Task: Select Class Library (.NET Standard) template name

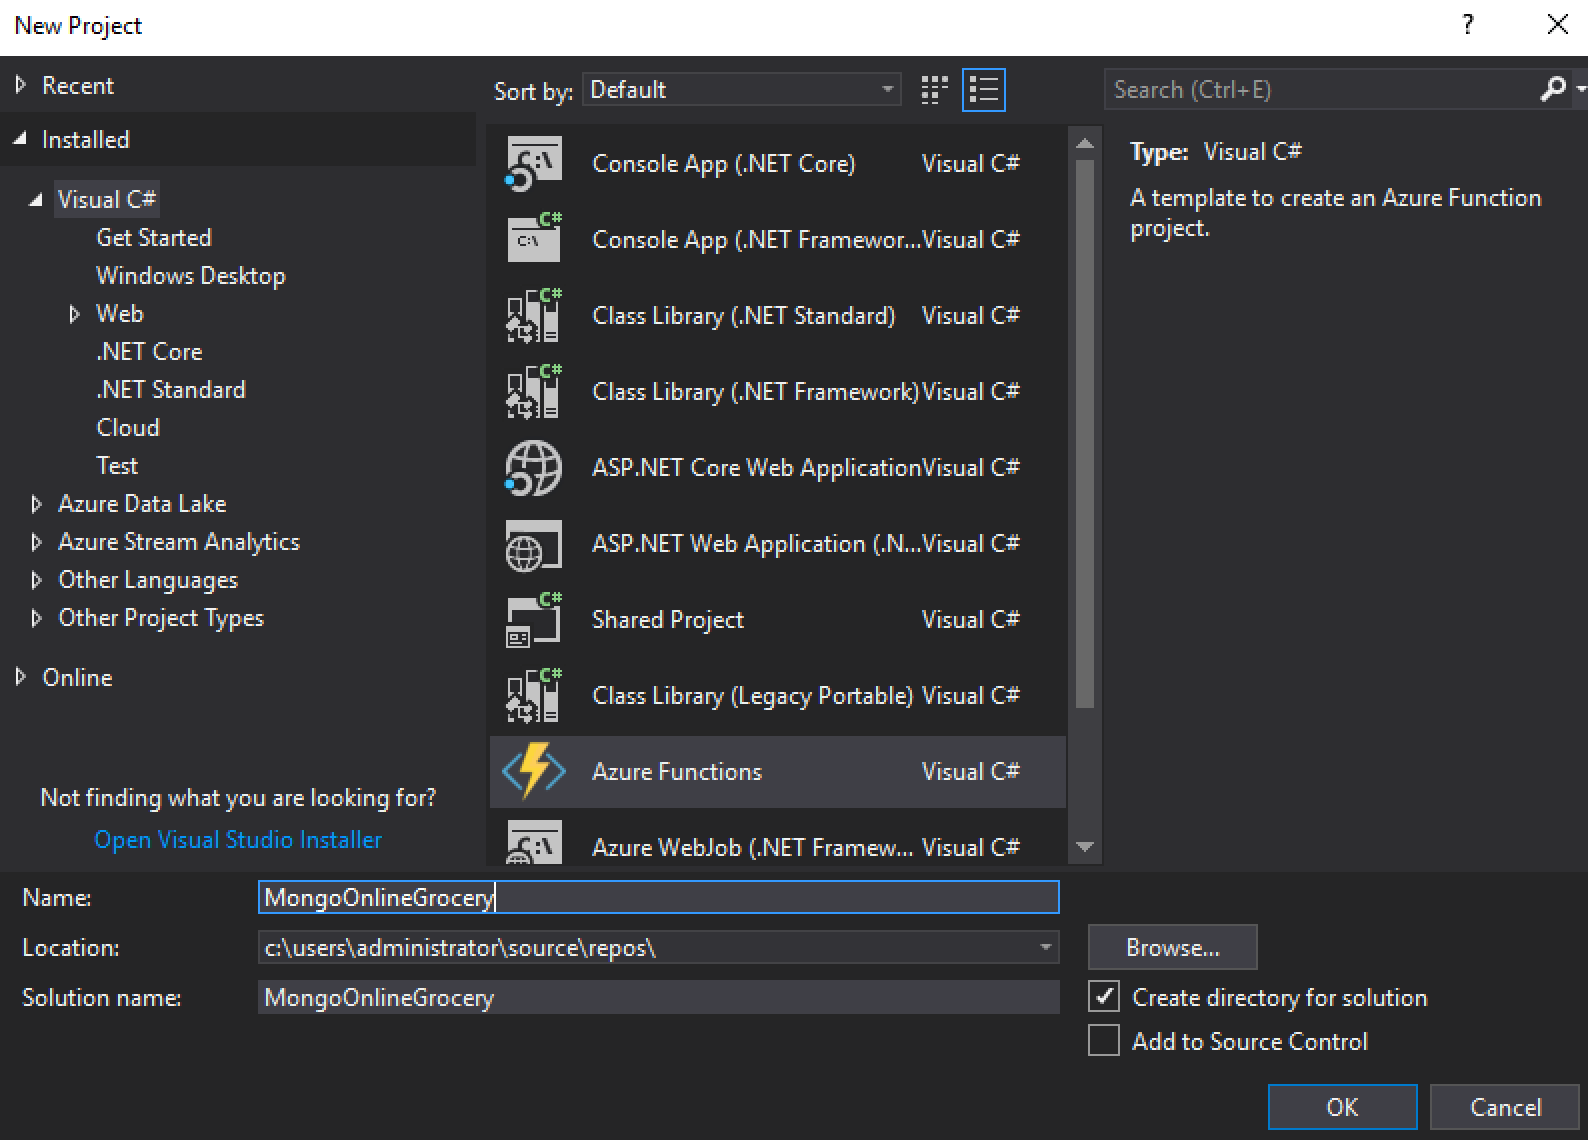Action: point(744,316)
